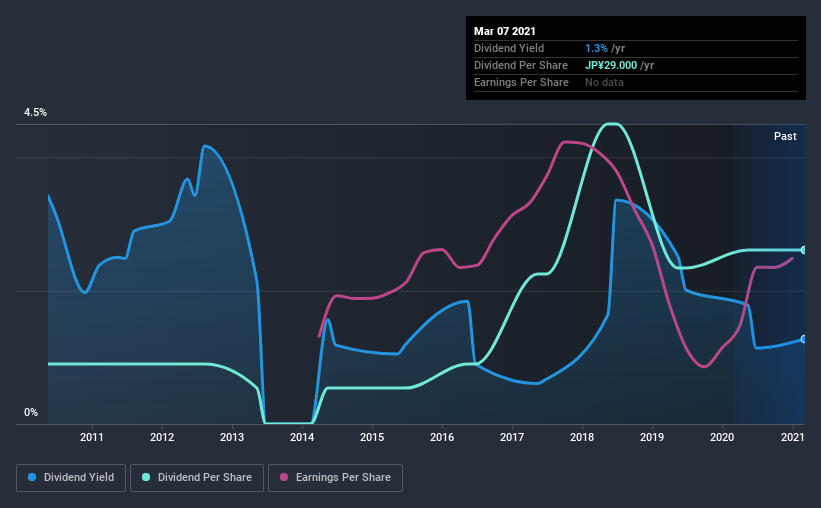Toggle the Earnings Per Share legend button
Image resolution: width=821 pixels, height=508 pixels.
point(335,478)
